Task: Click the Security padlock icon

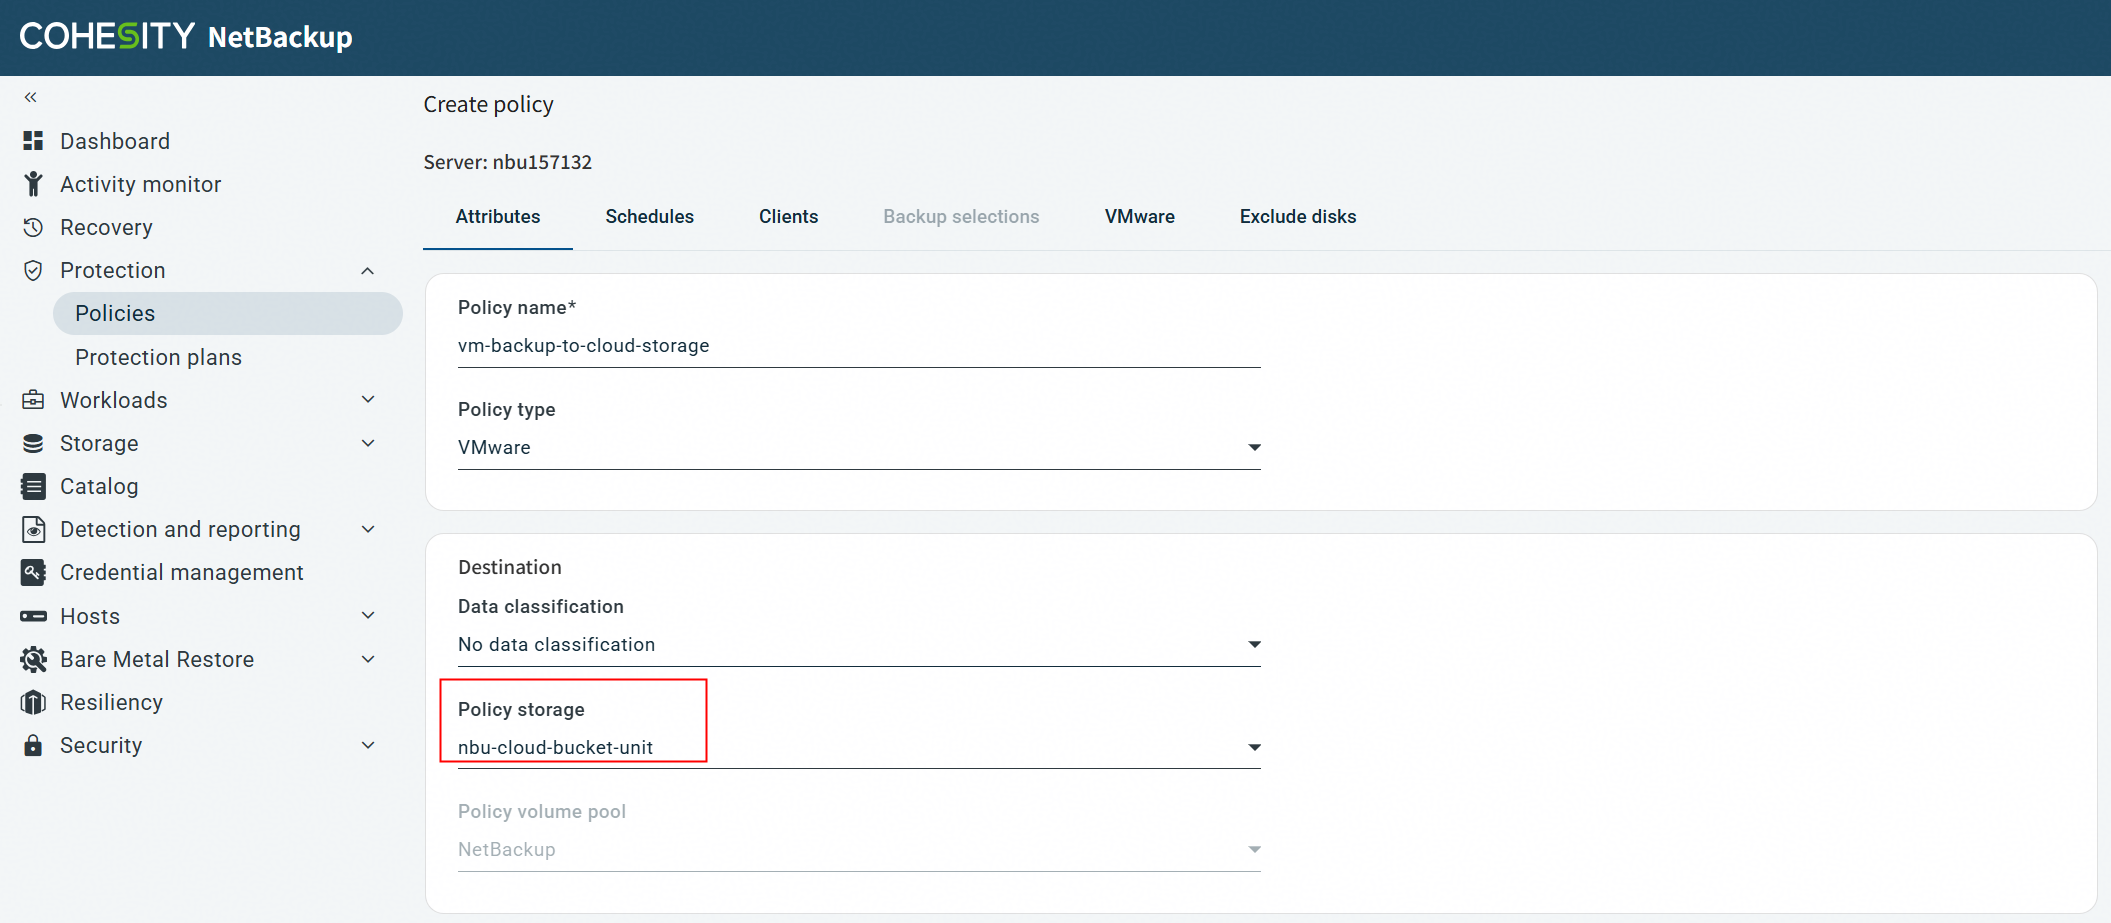Action: tap(33, 745)
